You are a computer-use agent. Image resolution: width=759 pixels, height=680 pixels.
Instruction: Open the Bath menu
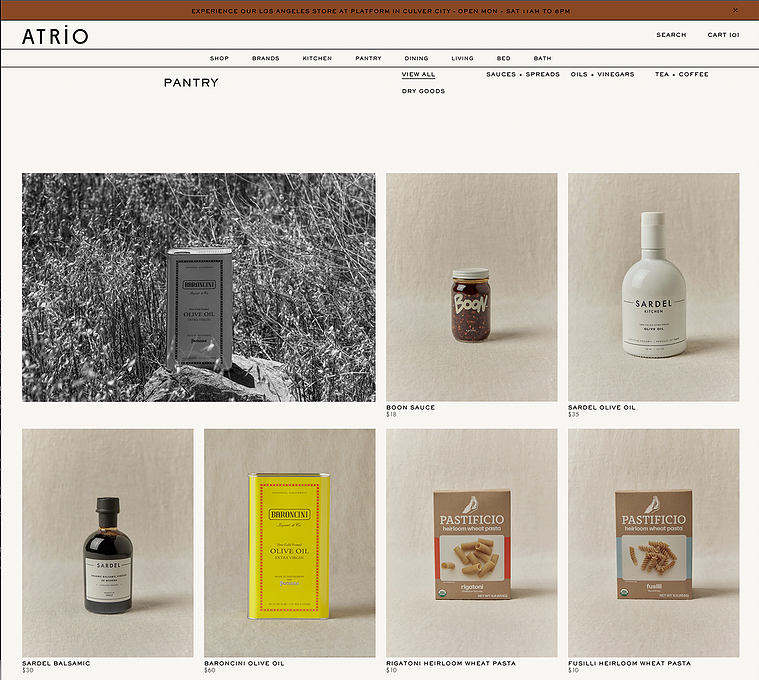click(x=542, y=58)
